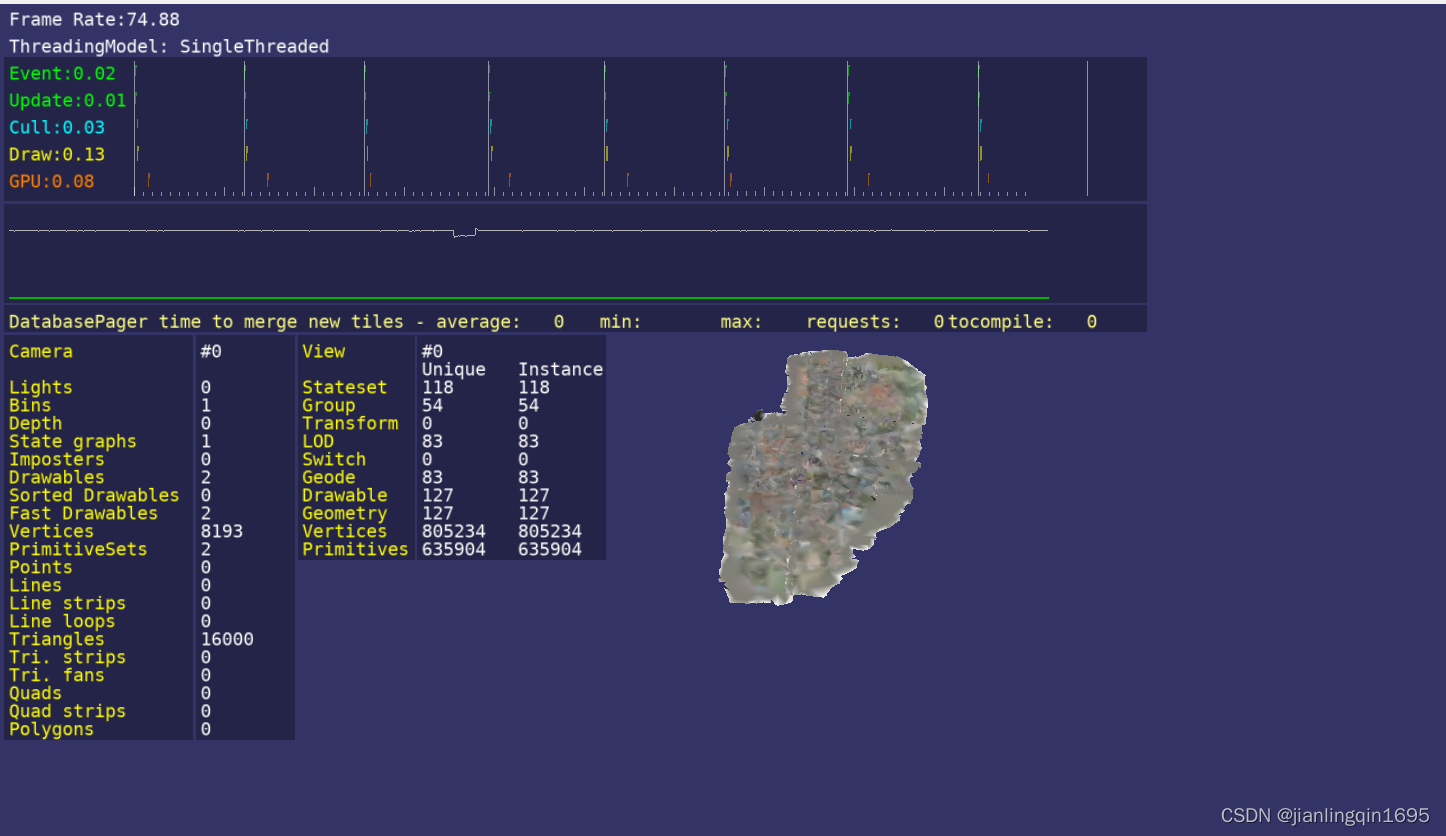The height and width of the screenshot is (836, 1446).
Task: Click the white frame-time graph line
Action: pyautogui.click(x=529, y=231)
